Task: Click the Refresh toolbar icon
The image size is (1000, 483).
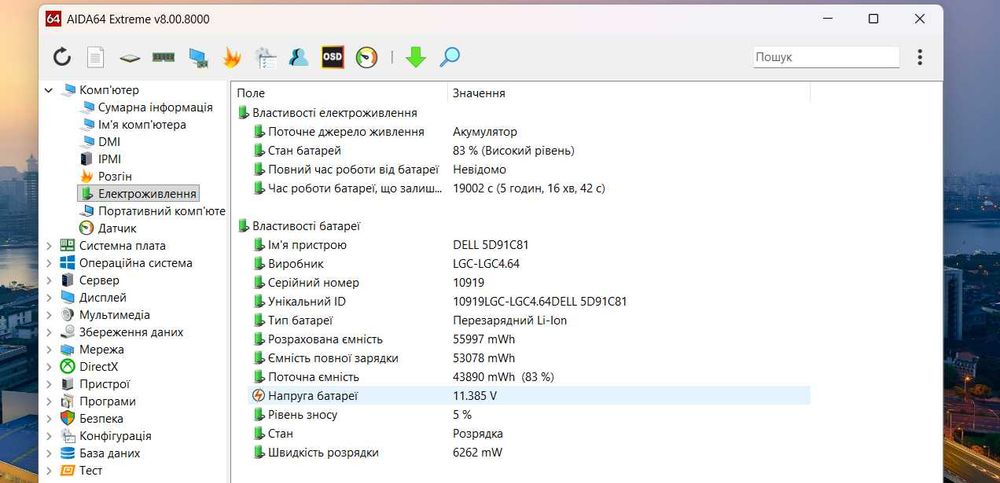Action: pyautogui.click(x=62, y=57)
